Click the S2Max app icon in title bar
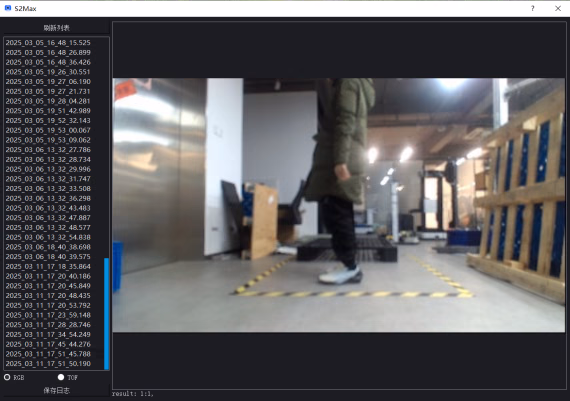Screen dimensions: 570x401 point(8,8)
